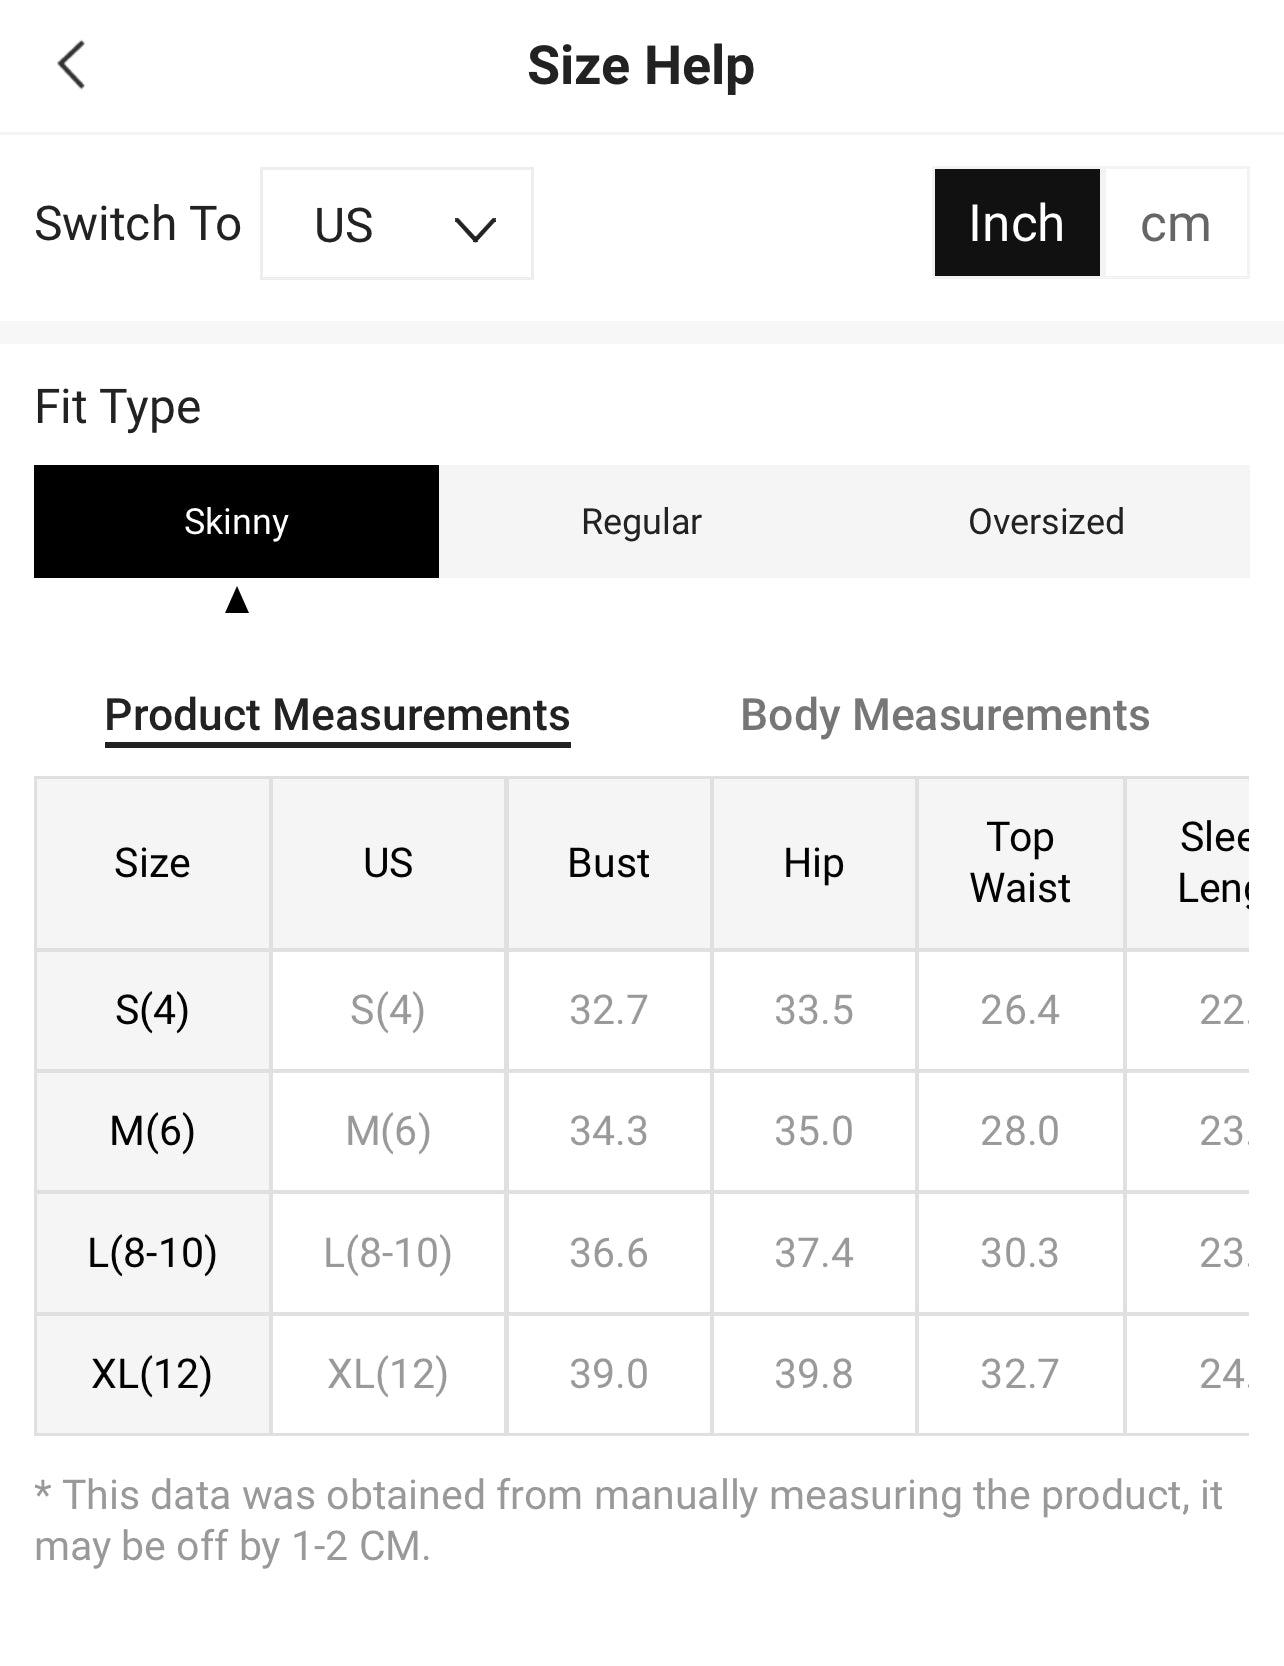Click the black triangle pointer under Skinny

[x=237, y=600]
